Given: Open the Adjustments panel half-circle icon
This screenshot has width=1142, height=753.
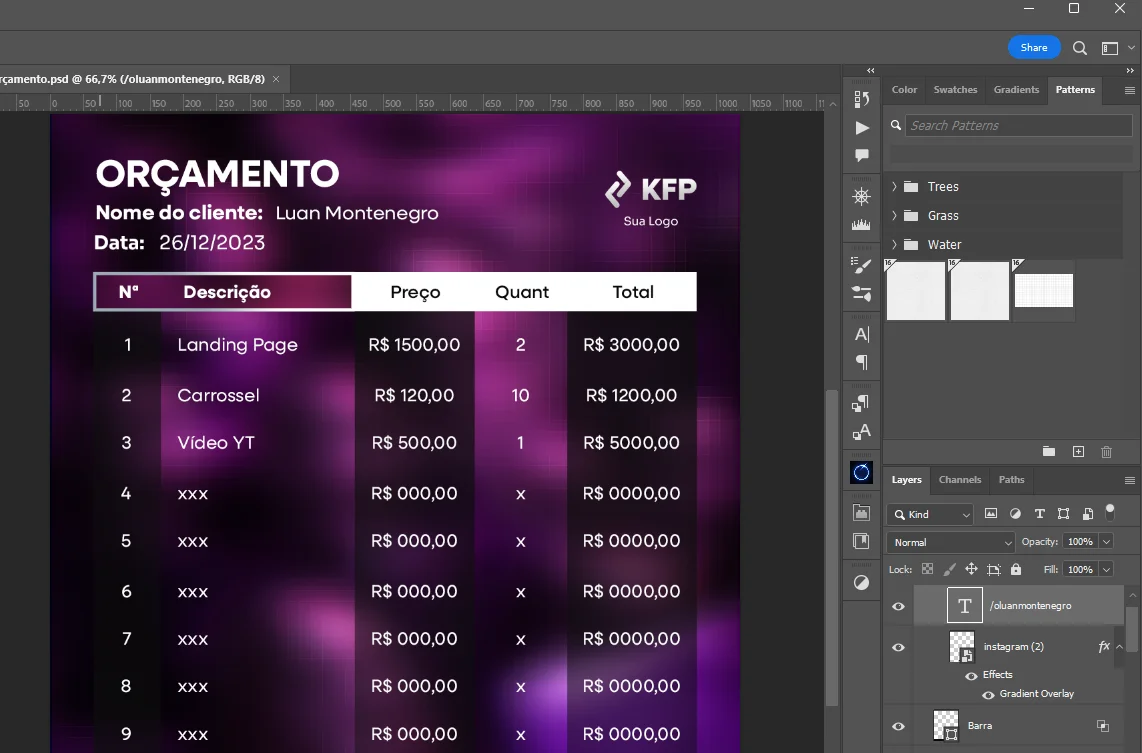Looking at the screenshot, I should 862,583.
